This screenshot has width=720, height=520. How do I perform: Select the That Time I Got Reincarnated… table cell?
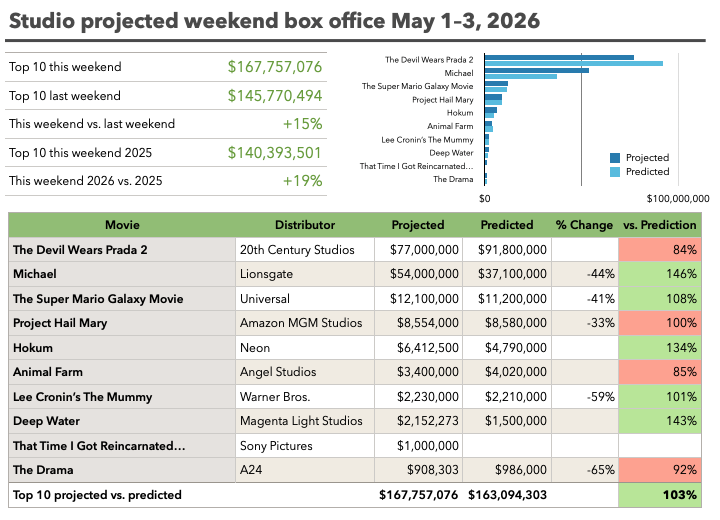pos(122,446)
